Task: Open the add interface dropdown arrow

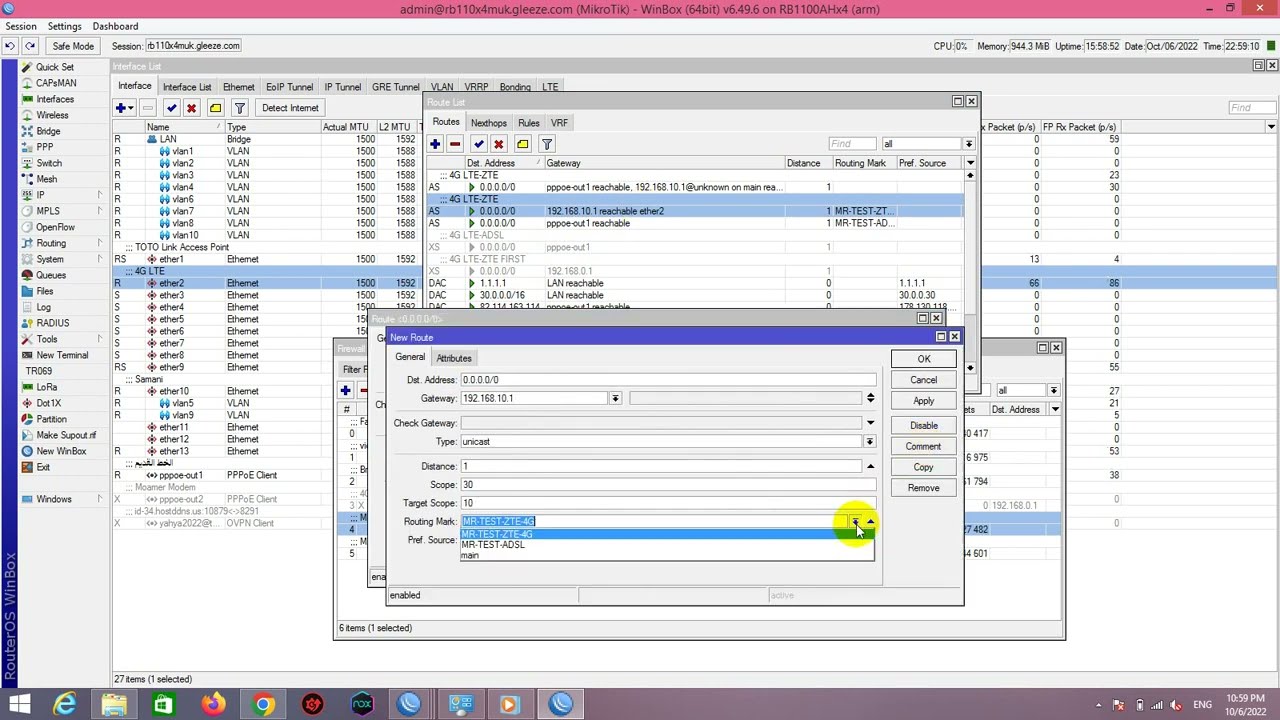Action: [x=132, y=108]
